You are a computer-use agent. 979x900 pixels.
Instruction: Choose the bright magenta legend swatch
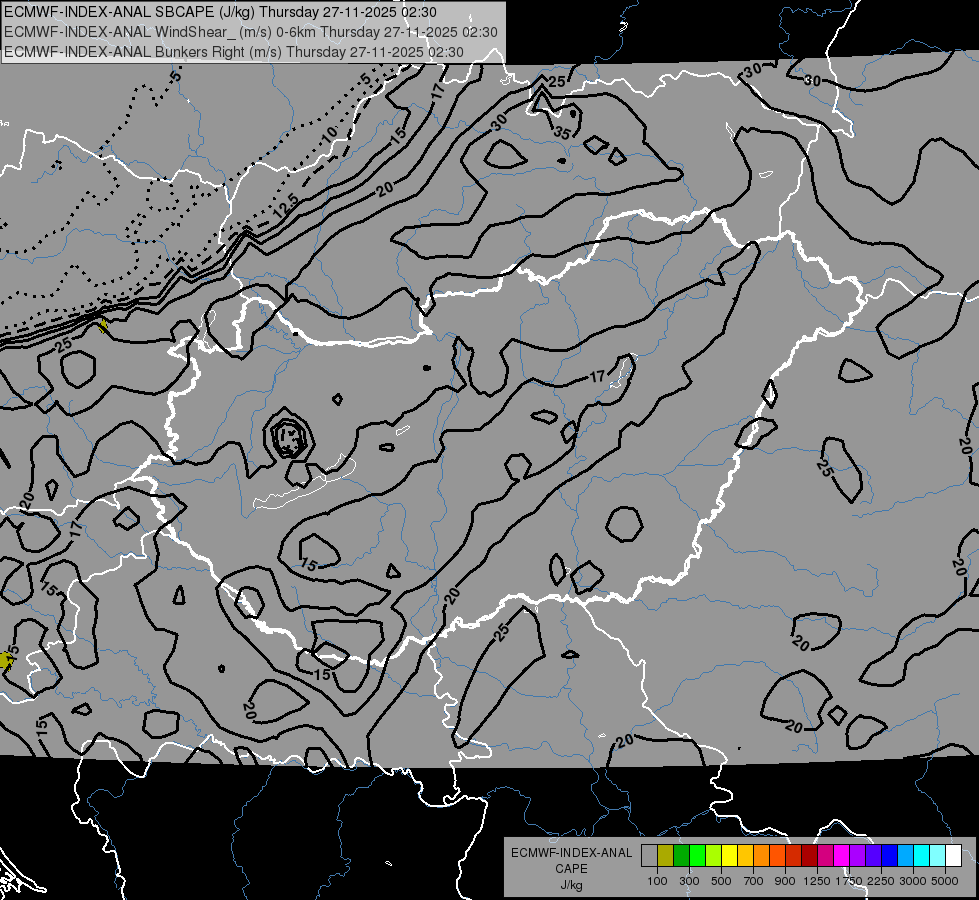click(841, 856)
